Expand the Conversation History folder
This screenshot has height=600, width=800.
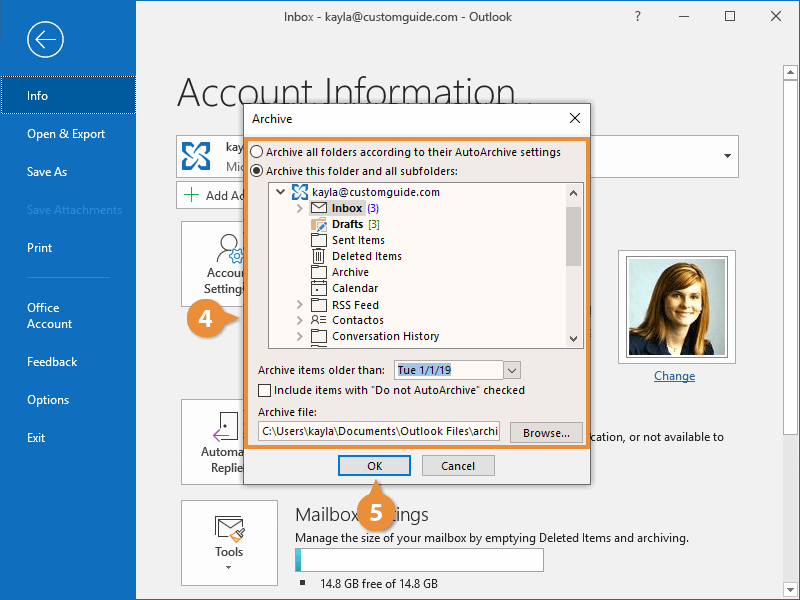point(299,336)
